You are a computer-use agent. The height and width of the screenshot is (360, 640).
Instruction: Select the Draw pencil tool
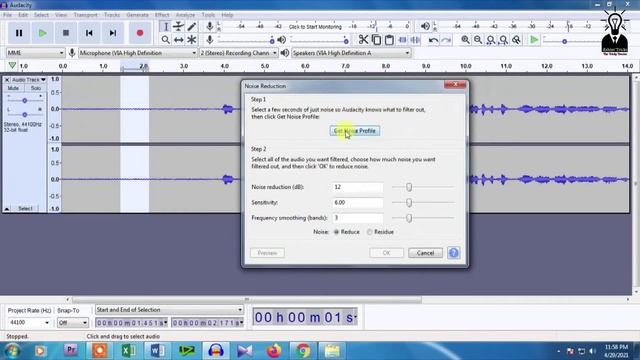[x=191, y=27]
